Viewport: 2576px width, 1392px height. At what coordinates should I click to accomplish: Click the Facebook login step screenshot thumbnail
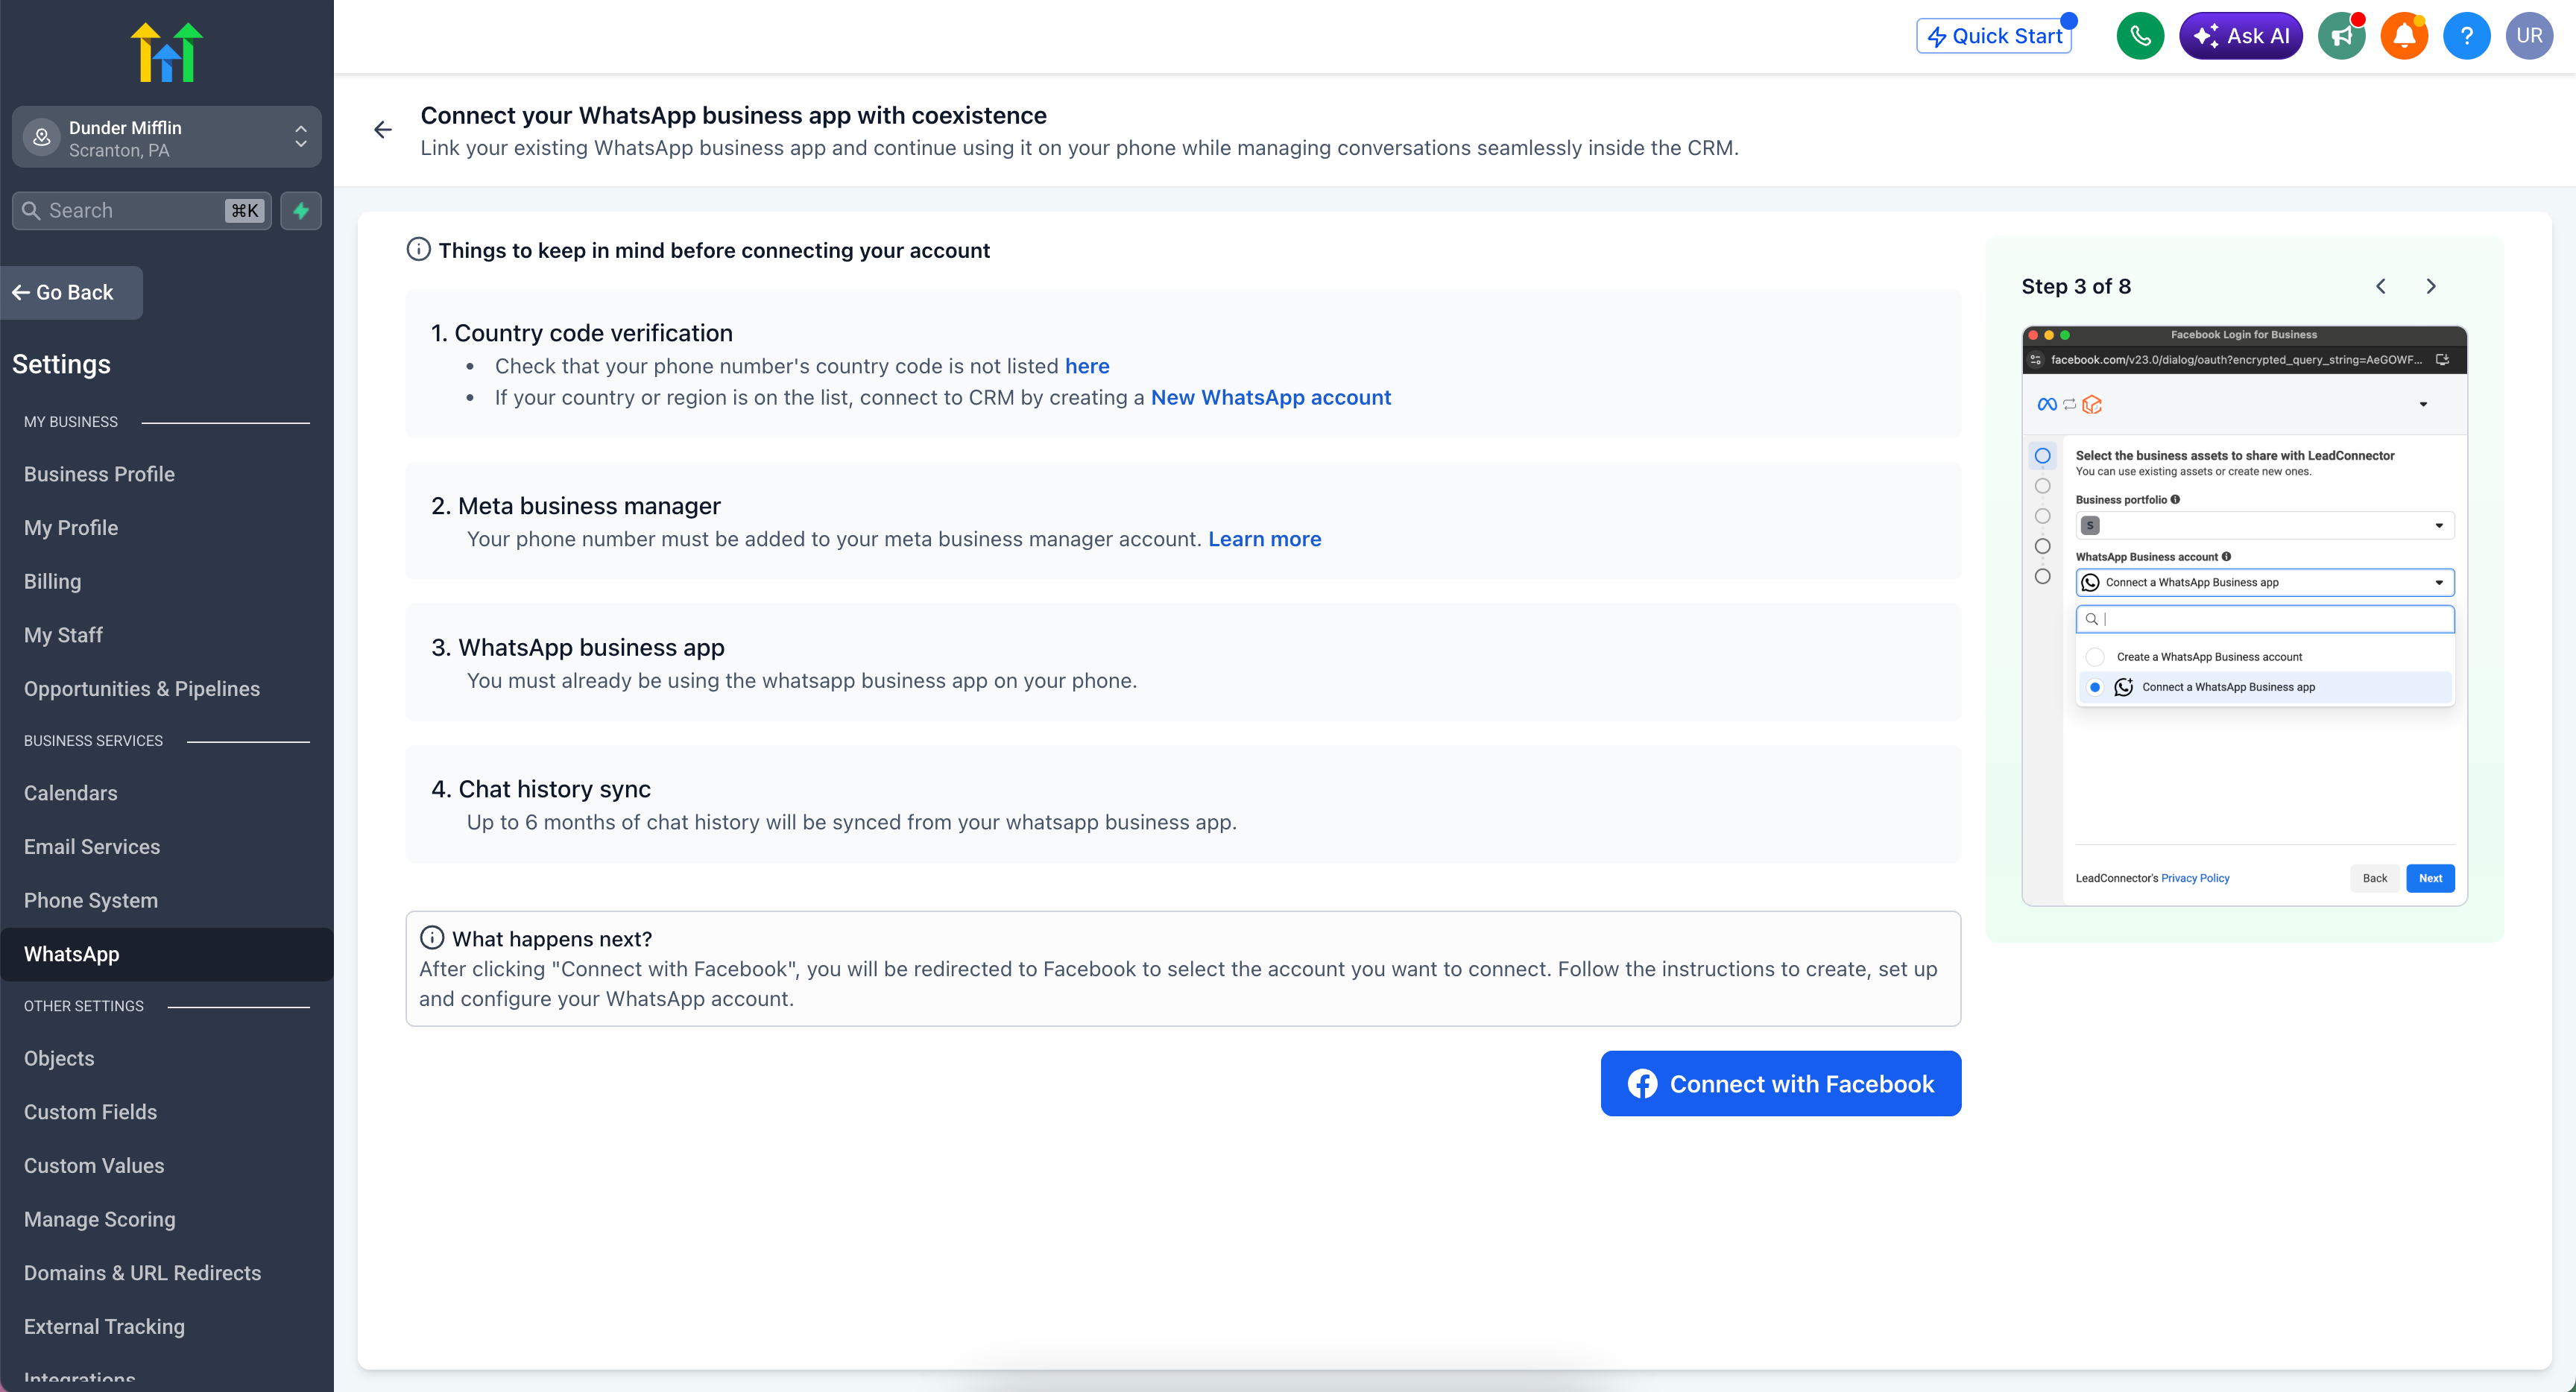[x=2244, y=615]
